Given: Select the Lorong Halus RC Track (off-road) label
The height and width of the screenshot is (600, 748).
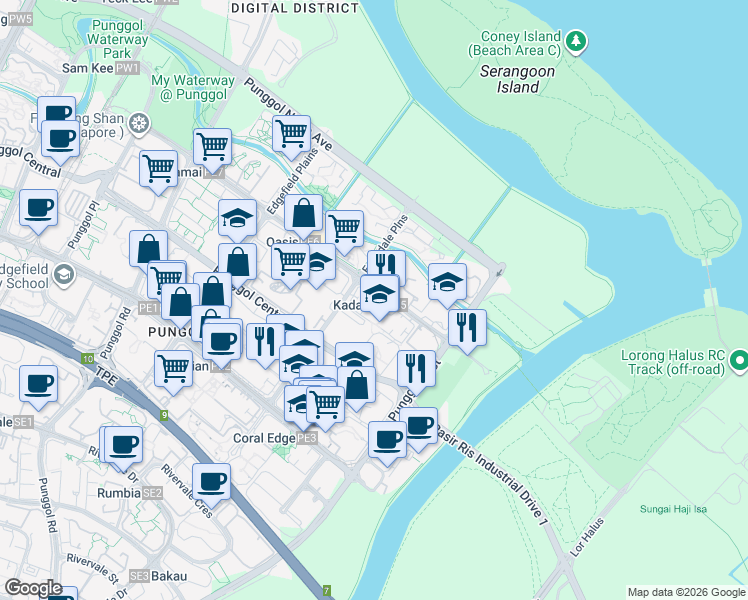Looking at the screenshot, I should [673, 362].
